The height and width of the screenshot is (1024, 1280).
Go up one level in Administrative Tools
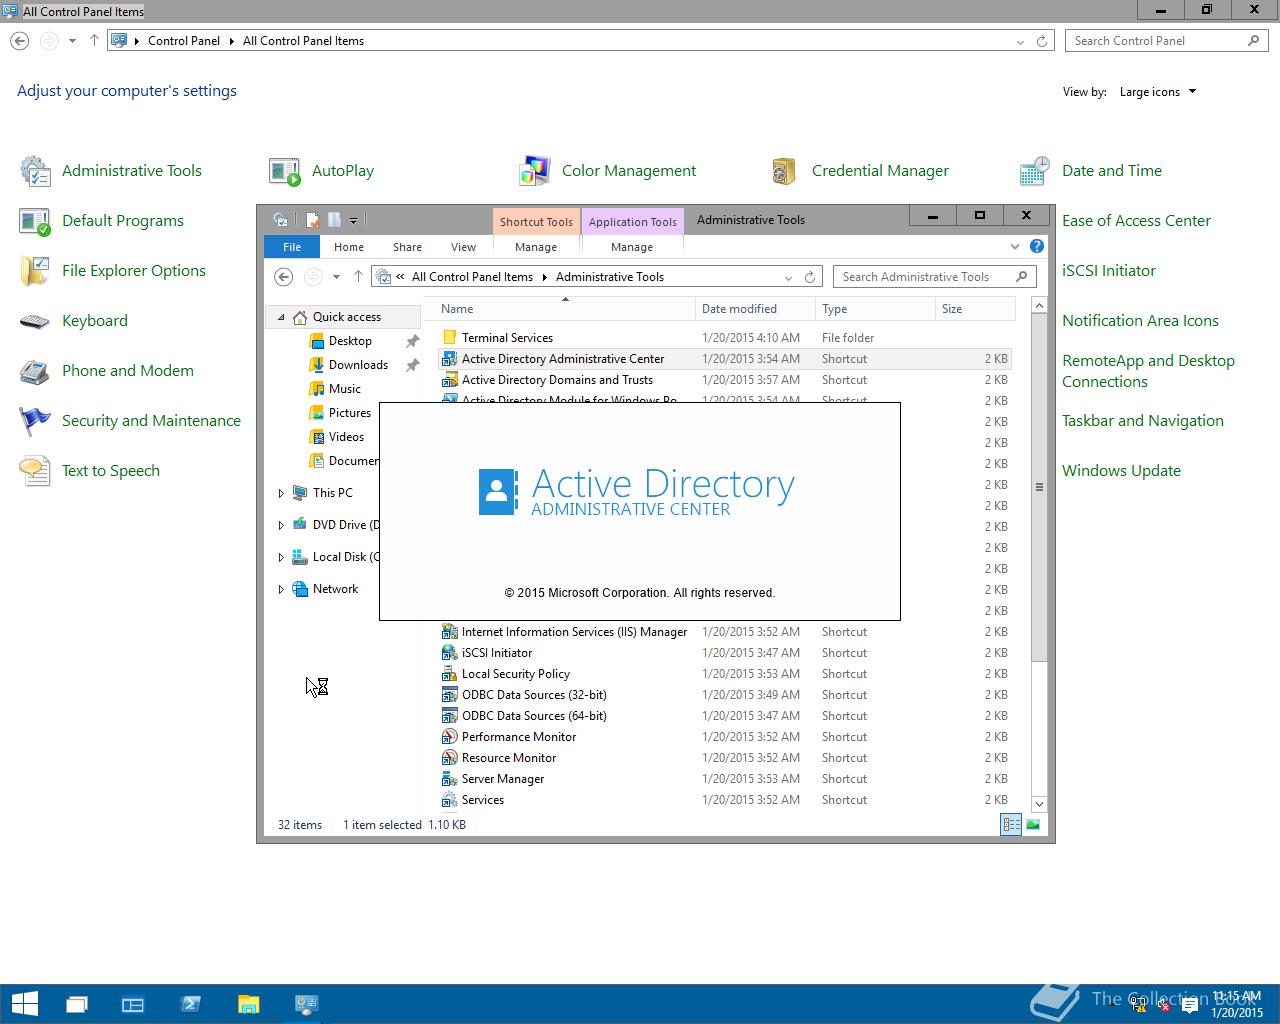coord(357,277)
